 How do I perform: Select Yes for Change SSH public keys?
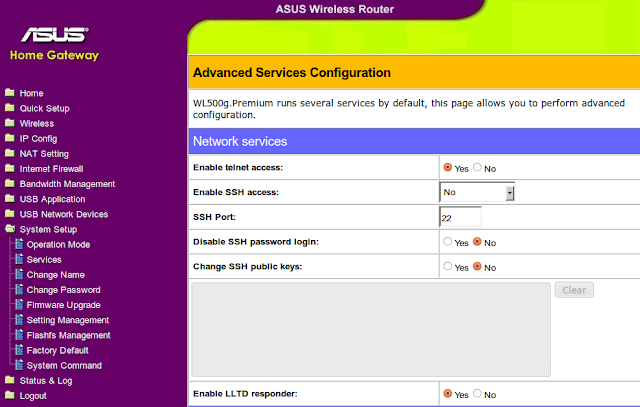[x=448, y=267]
